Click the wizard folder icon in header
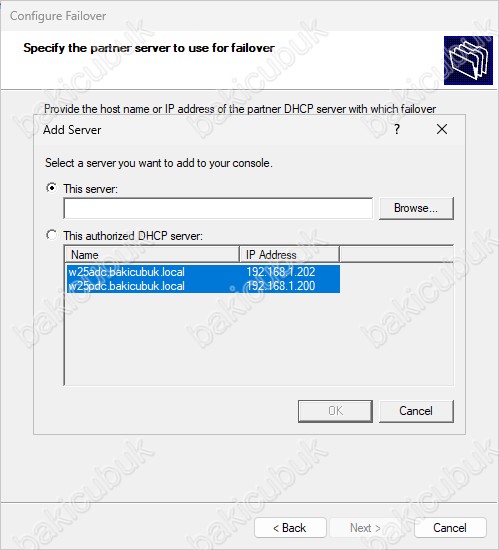The width and height of the screenshot is (499, 550). [468, 60]
